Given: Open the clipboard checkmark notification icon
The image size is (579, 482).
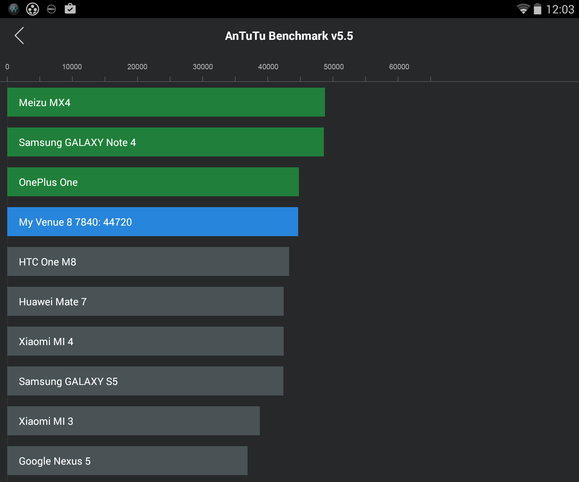Looking at the screenshot, I should pyautogui.click(x=70, y=8).
